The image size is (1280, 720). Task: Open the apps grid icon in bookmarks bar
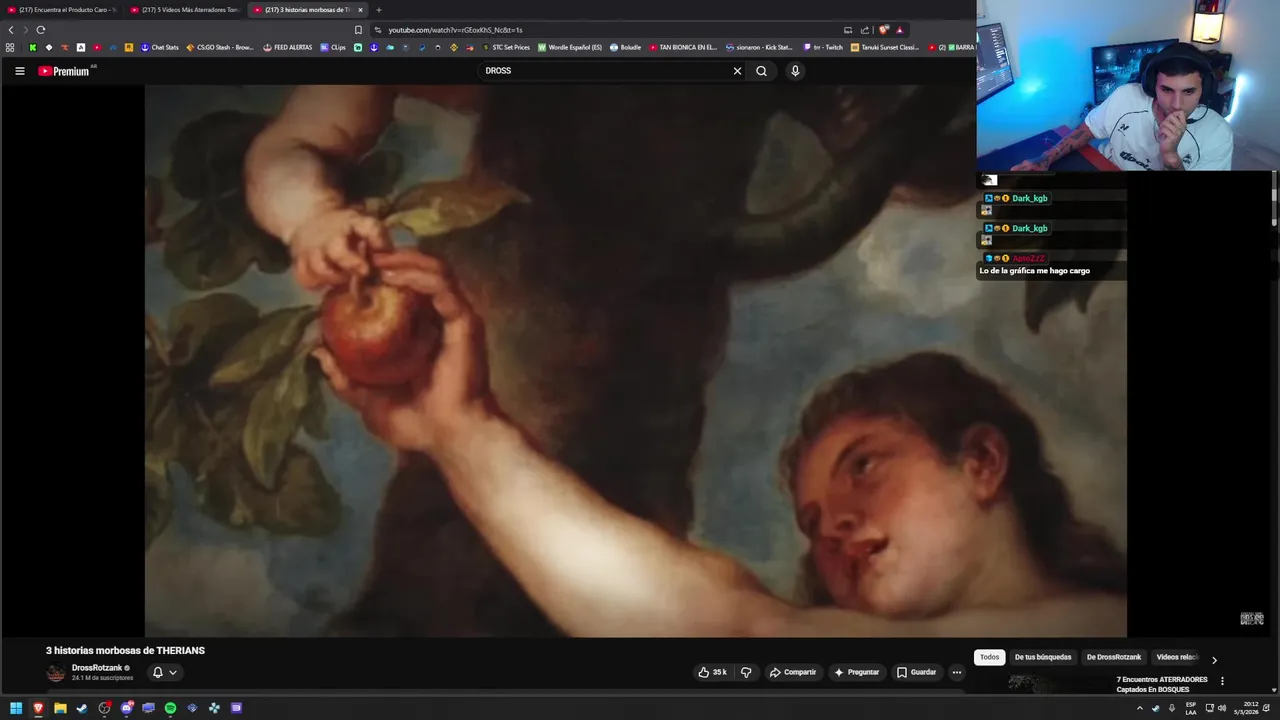[x=10, y=47]
